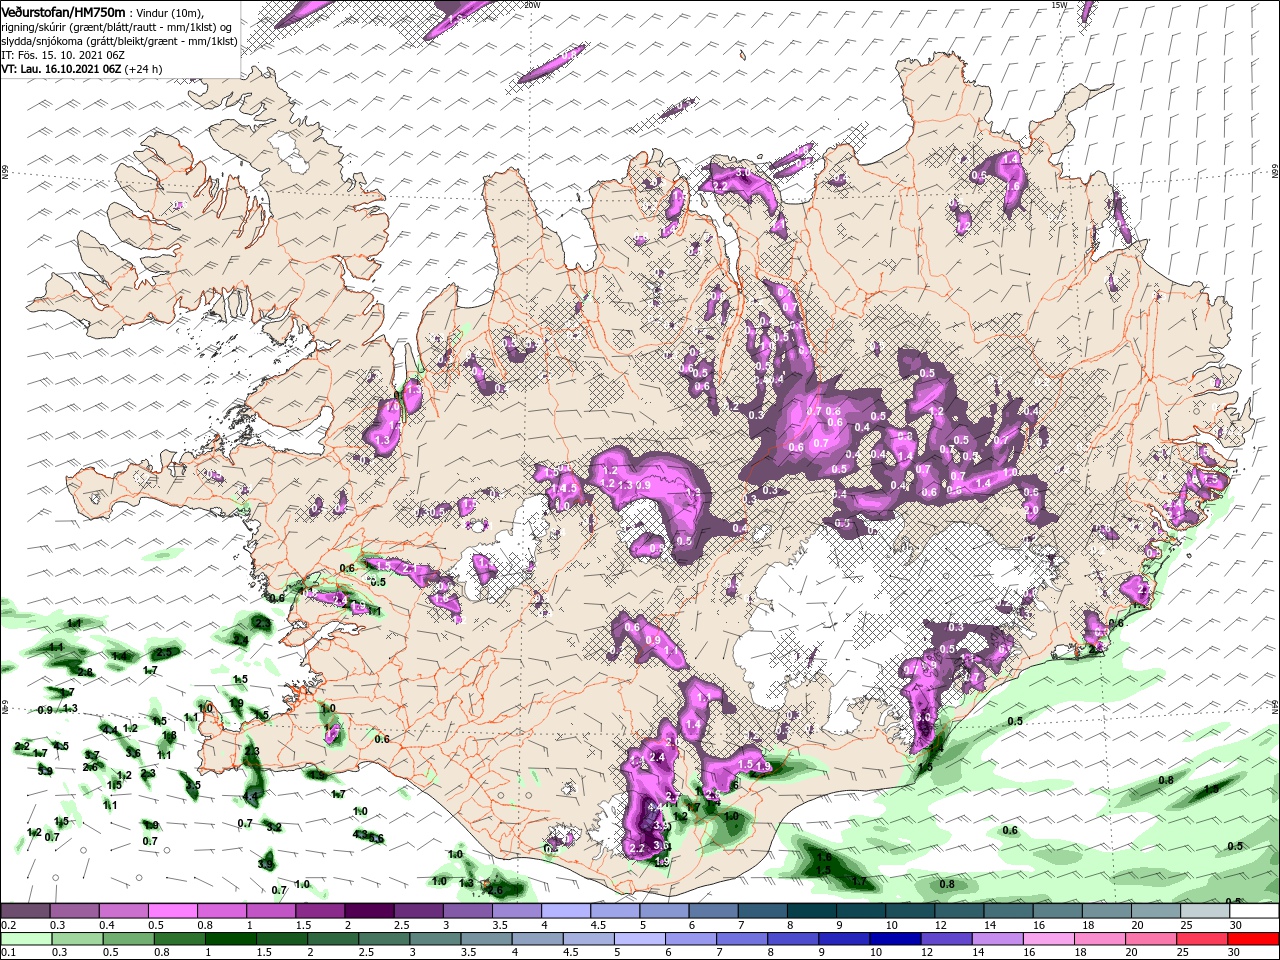This screenshot has height=960, width=1280.
Task: Pick the lower scale swatch between 4 and 4.5
Action: (x=537, y=939)
